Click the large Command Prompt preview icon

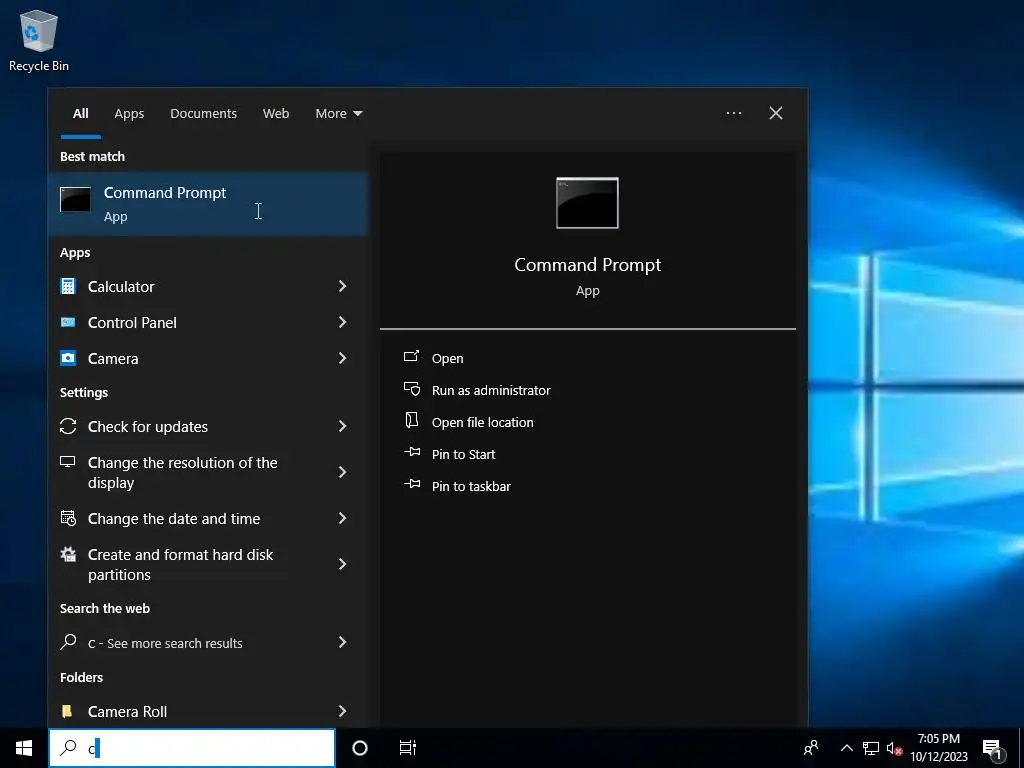click(587, 203)
